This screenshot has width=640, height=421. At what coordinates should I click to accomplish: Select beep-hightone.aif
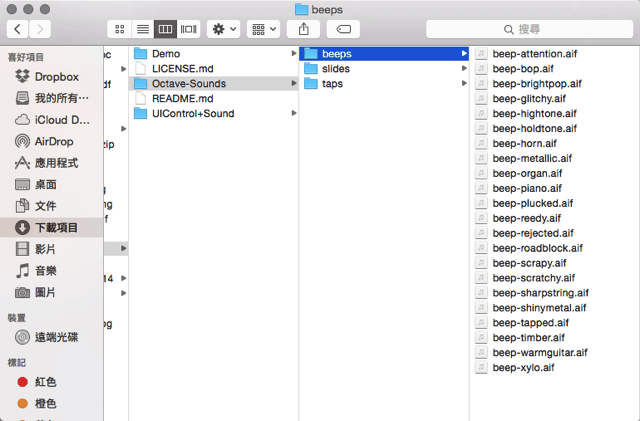pos(555,113)
